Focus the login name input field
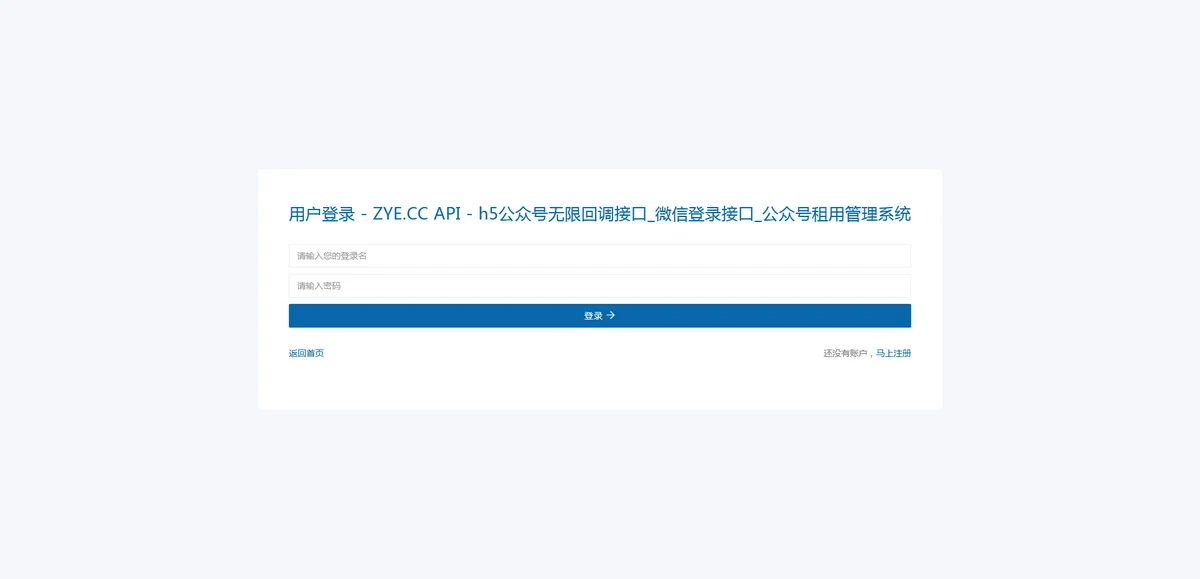 pos(599,256)
